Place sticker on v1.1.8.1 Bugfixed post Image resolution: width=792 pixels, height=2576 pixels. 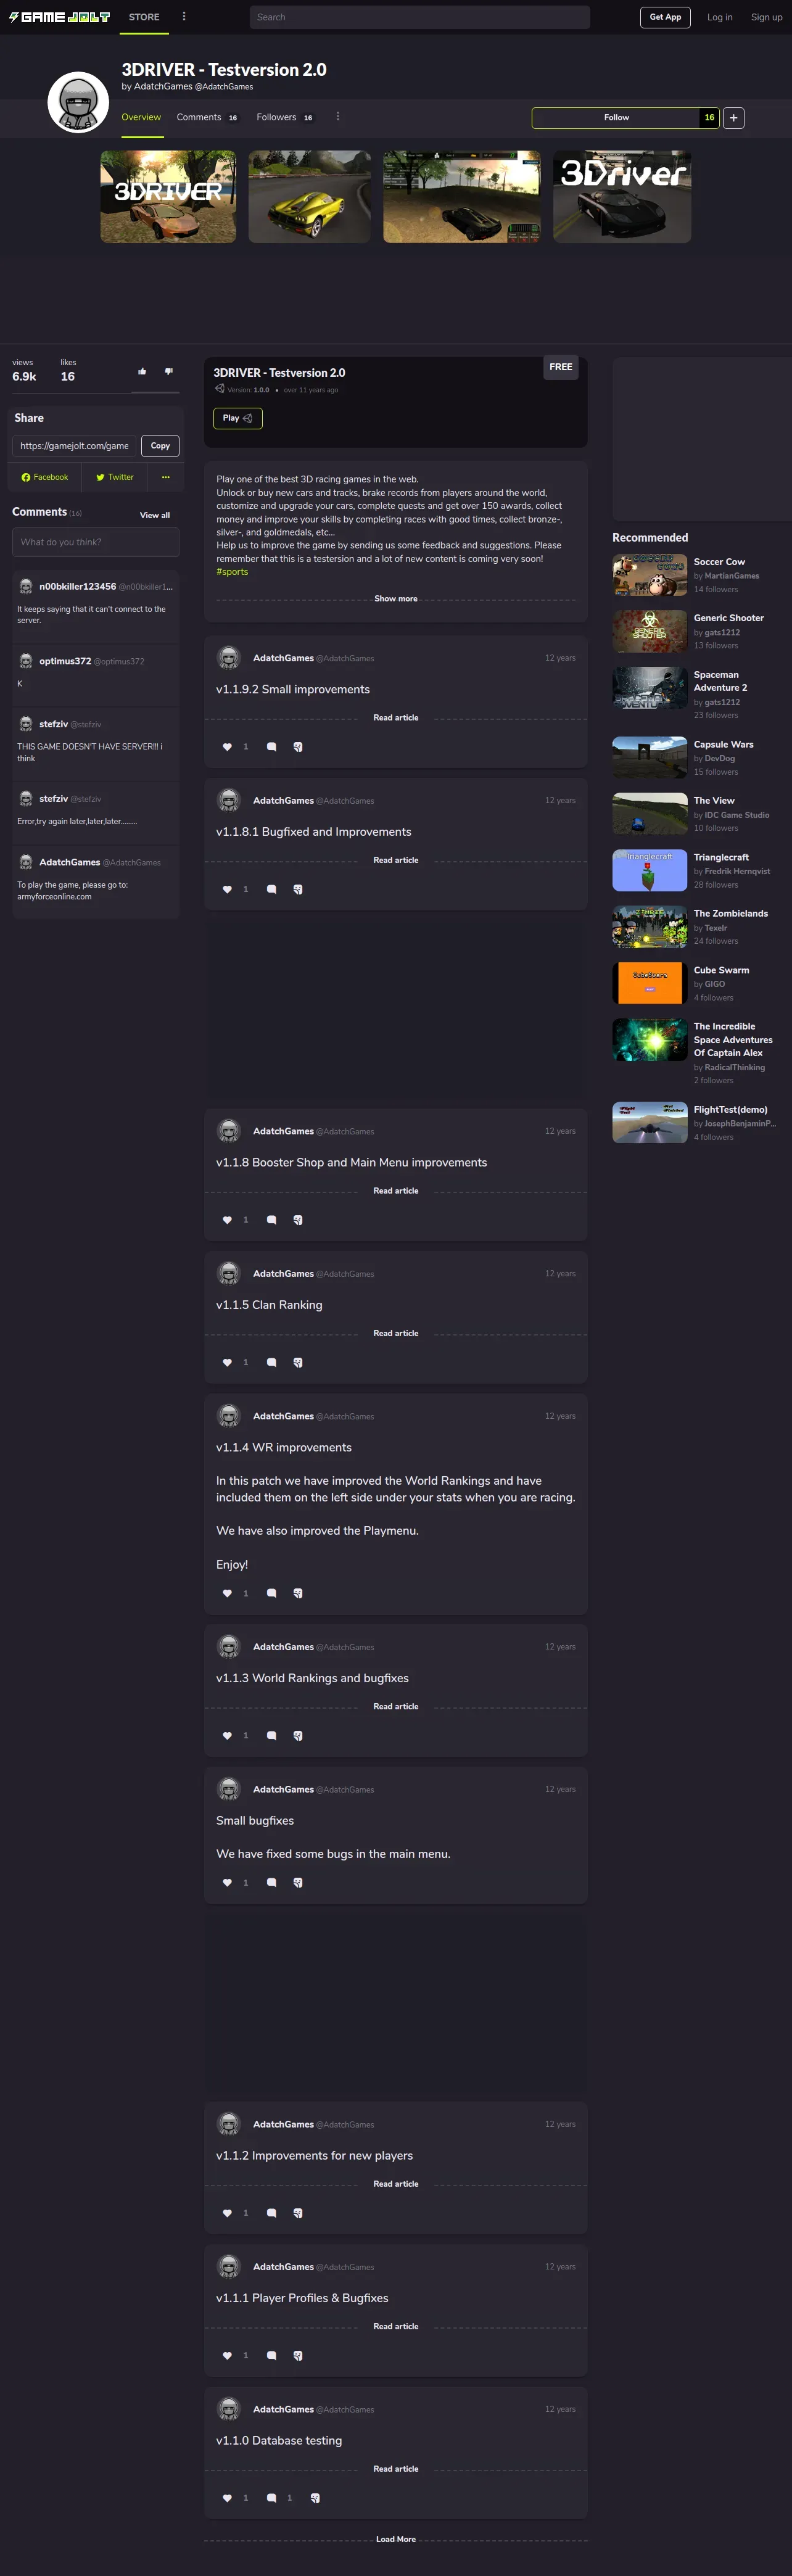pyautogui.click(x=298, y=889)
